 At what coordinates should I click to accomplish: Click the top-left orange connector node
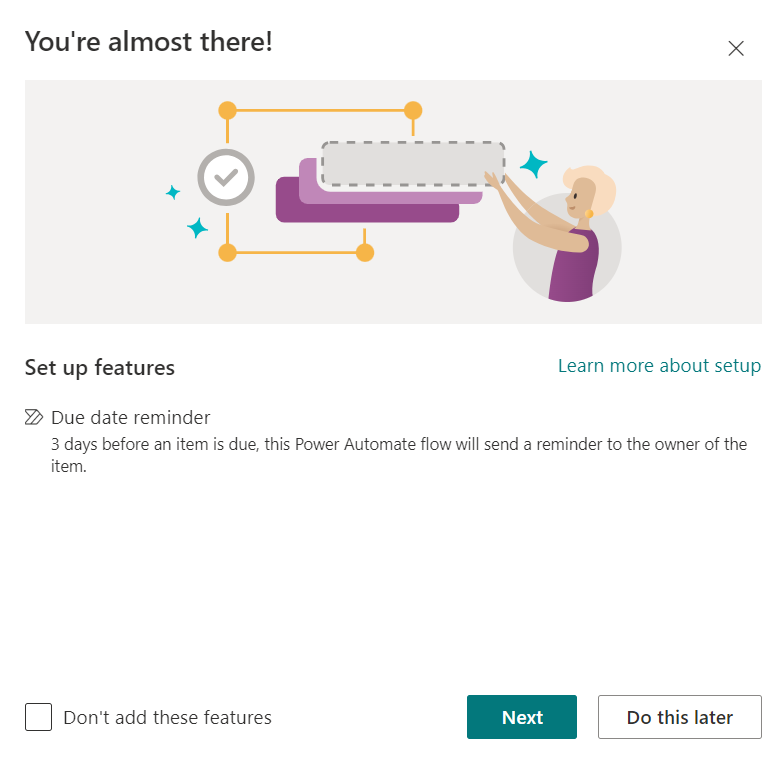tap(227, 110)
